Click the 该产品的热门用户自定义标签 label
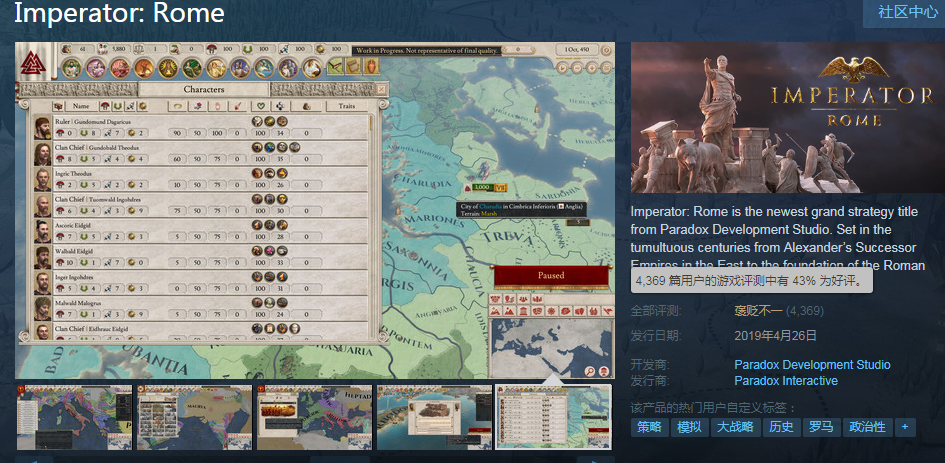 [714, 408]
